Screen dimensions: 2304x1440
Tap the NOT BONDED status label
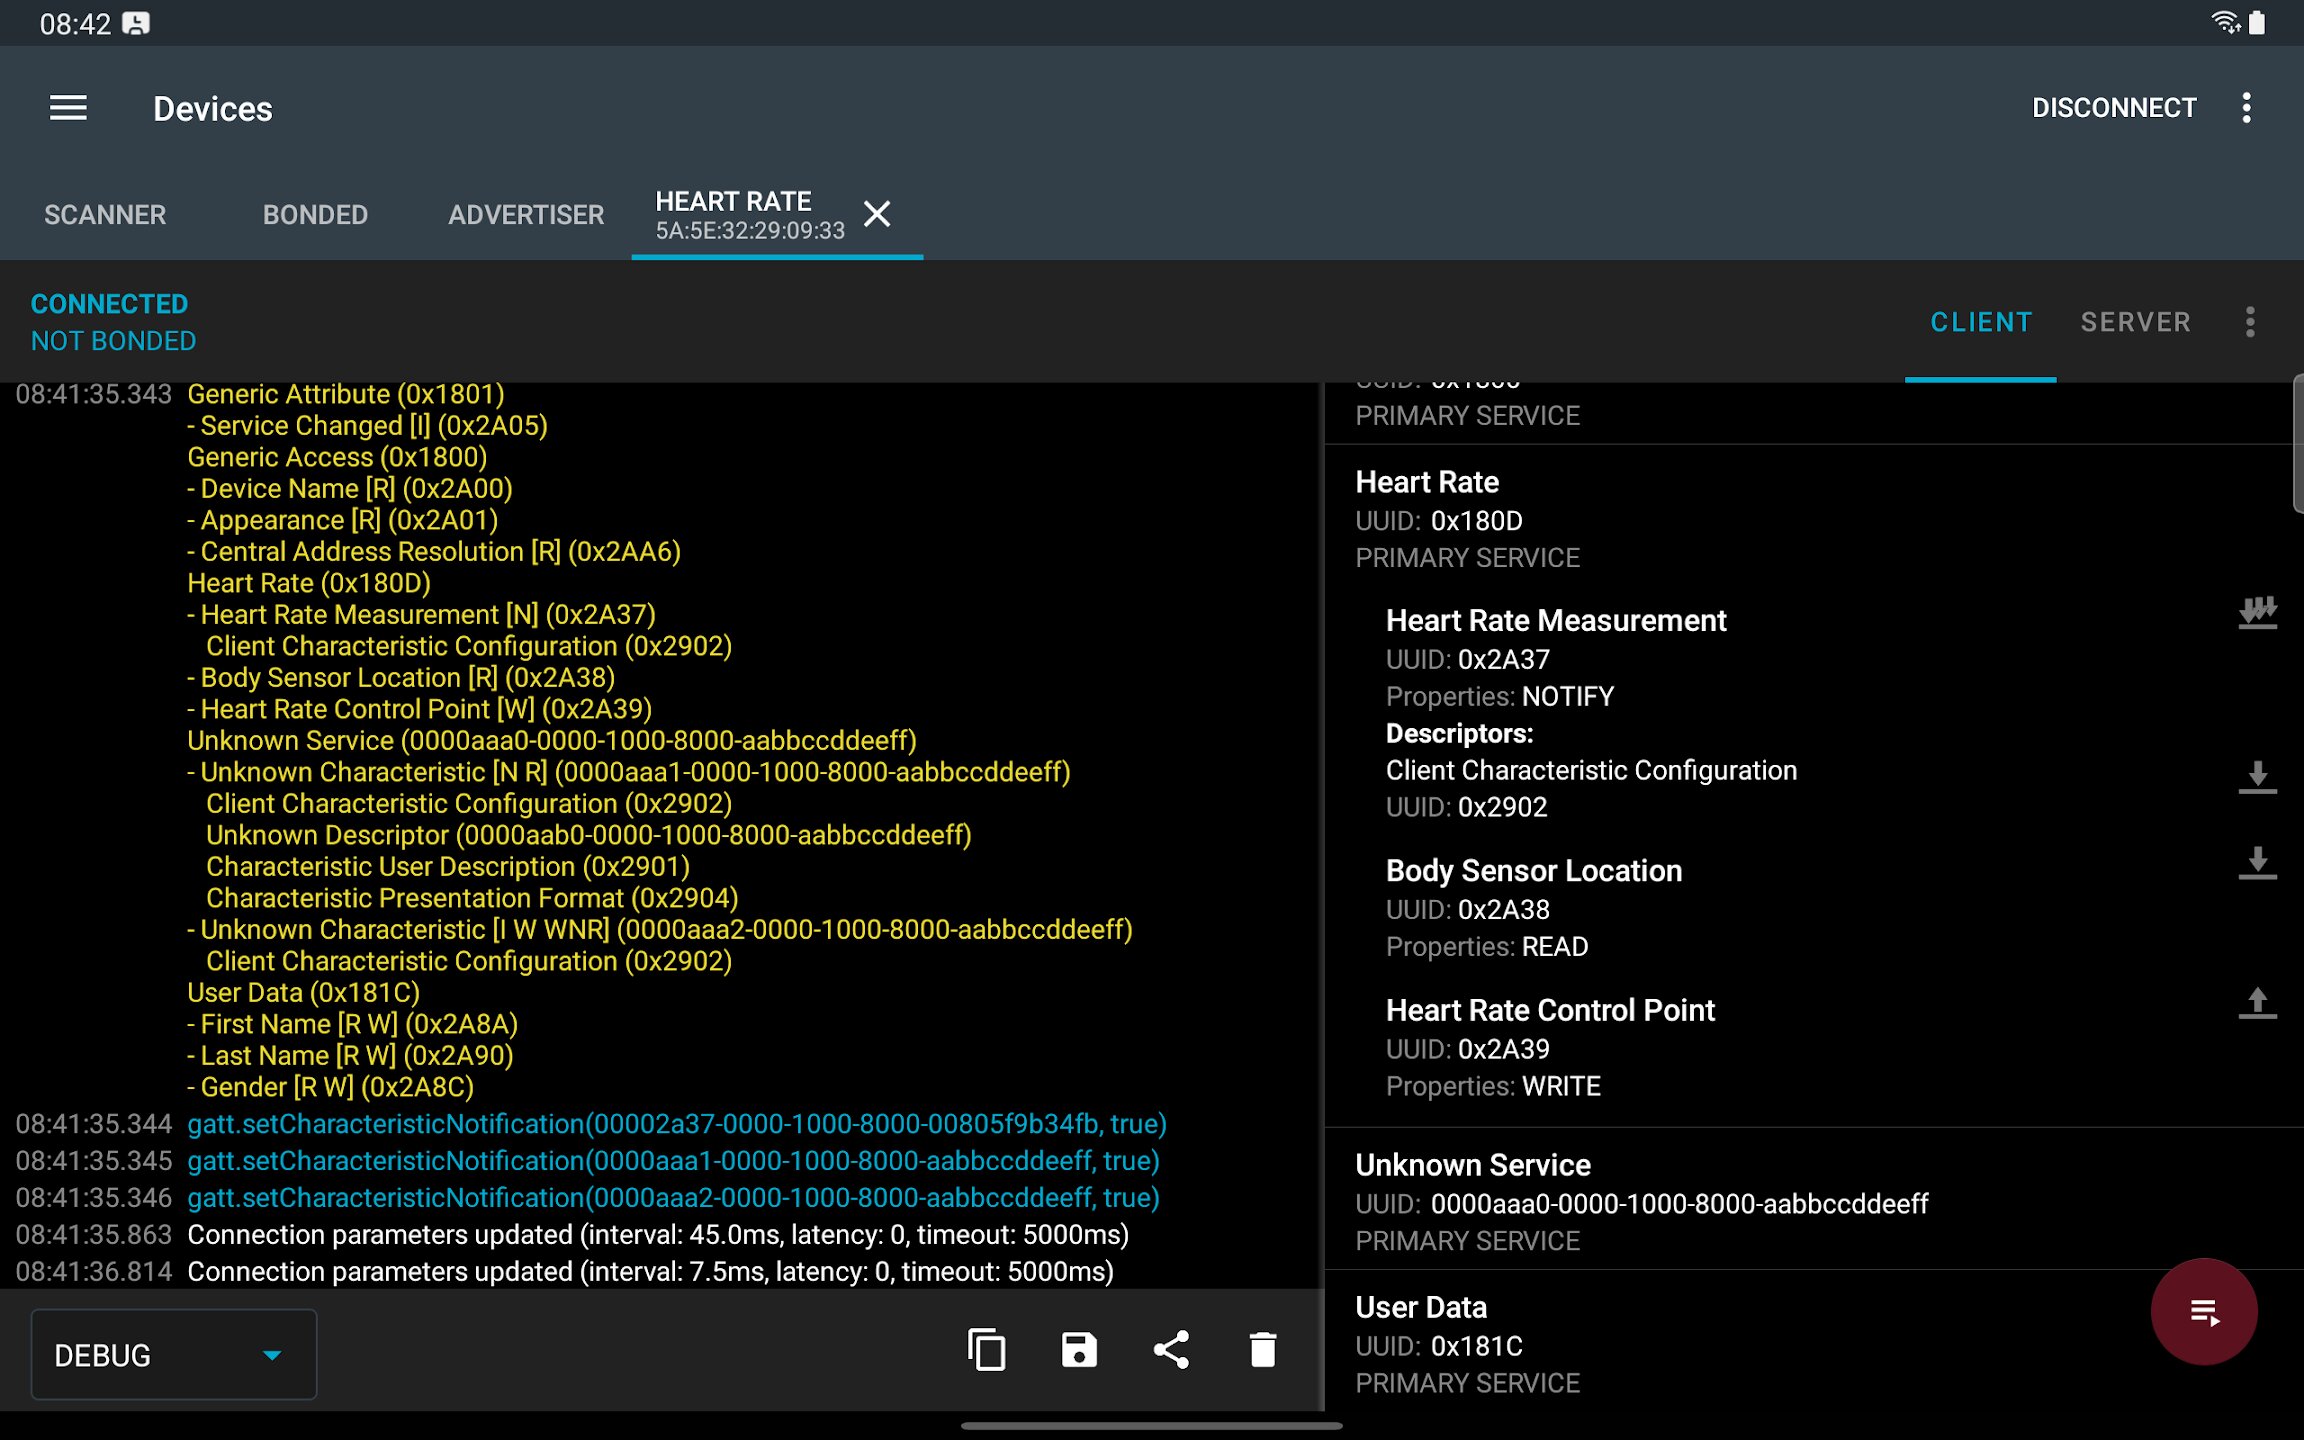point(113,341)
